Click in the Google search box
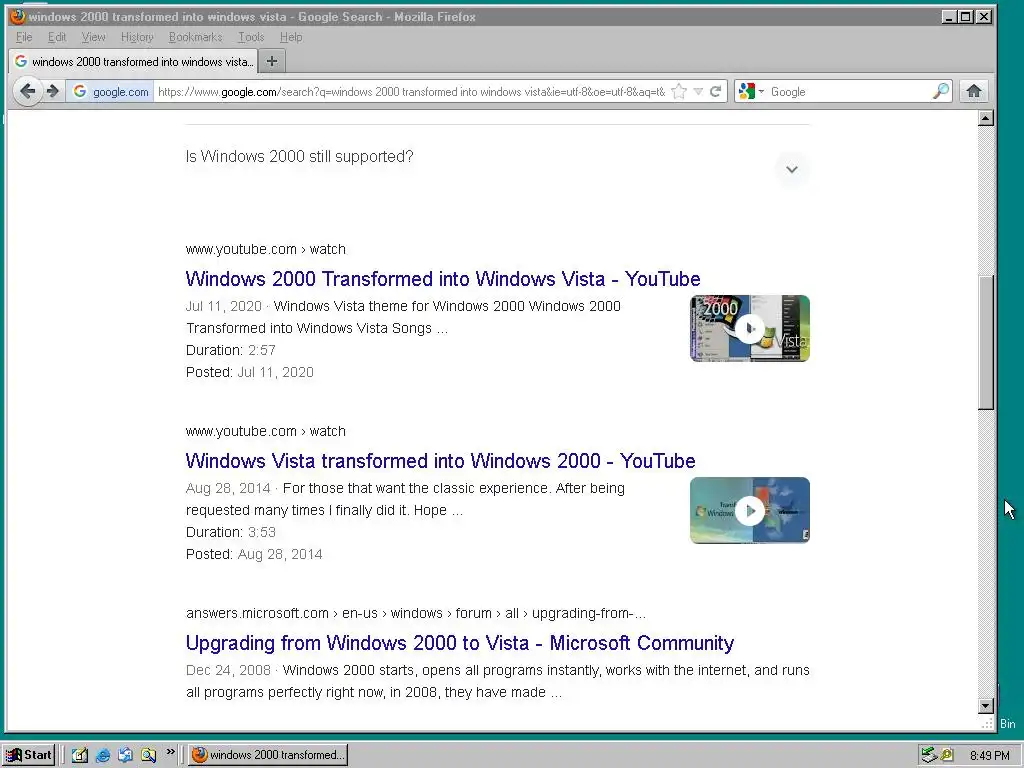Image resolution: width=1024 pixels, height=768 pixels. (x=849, y=91)
